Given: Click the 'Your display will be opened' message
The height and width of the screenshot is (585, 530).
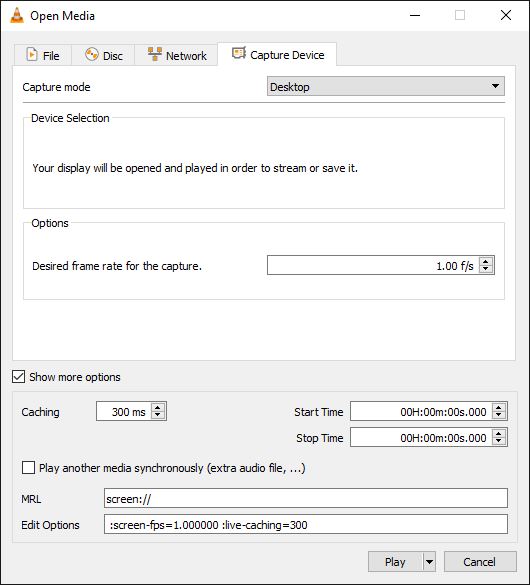Looking at the screenshot, I should [x=195, y=168].
